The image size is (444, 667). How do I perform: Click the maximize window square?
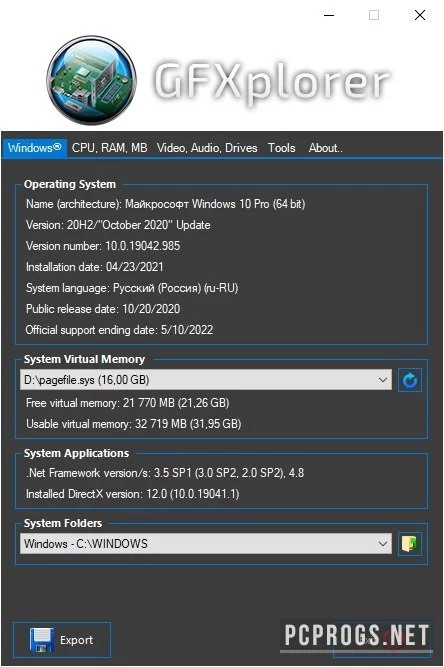tap(374, 15)
